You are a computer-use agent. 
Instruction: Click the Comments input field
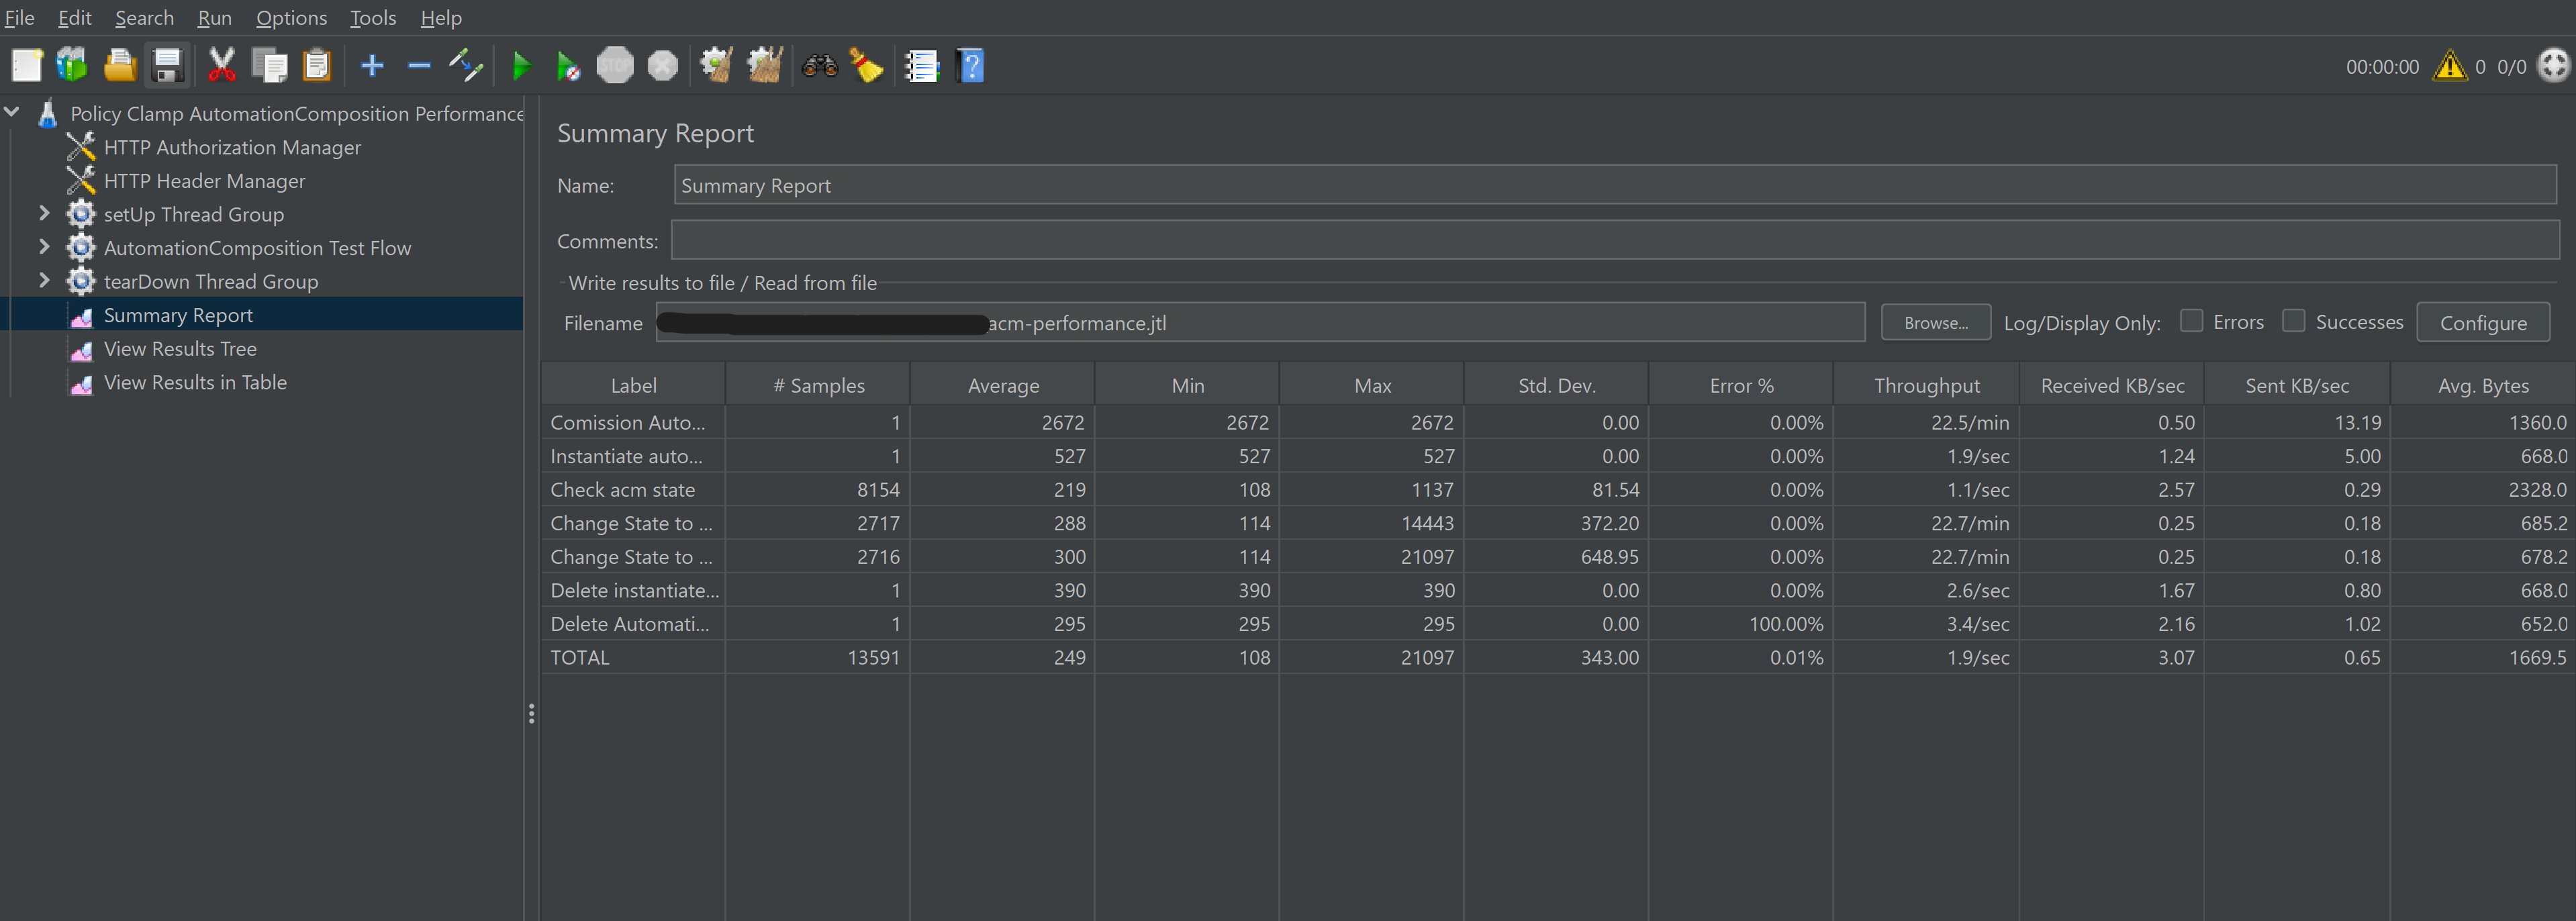pos(1615,241)
